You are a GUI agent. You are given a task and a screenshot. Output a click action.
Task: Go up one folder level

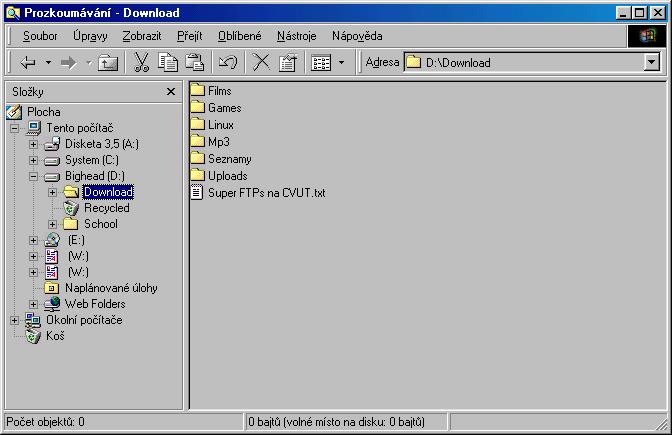tap(108, 63)
